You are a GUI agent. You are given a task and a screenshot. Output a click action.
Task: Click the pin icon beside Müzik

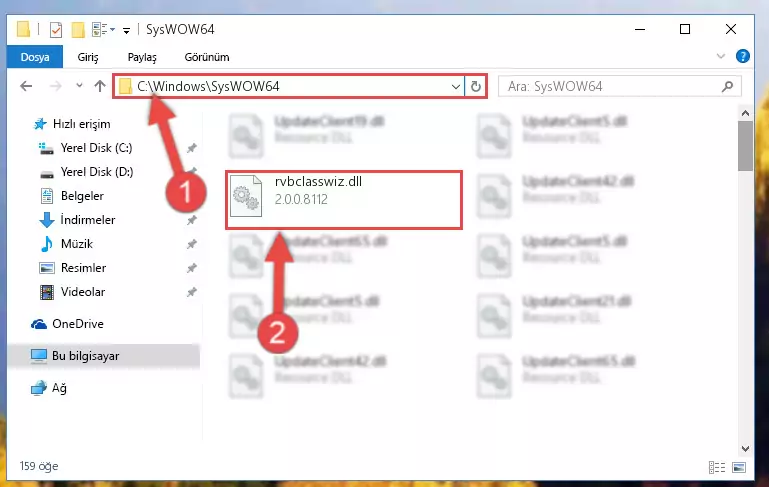pyautogui.click(x=192, y=244)
